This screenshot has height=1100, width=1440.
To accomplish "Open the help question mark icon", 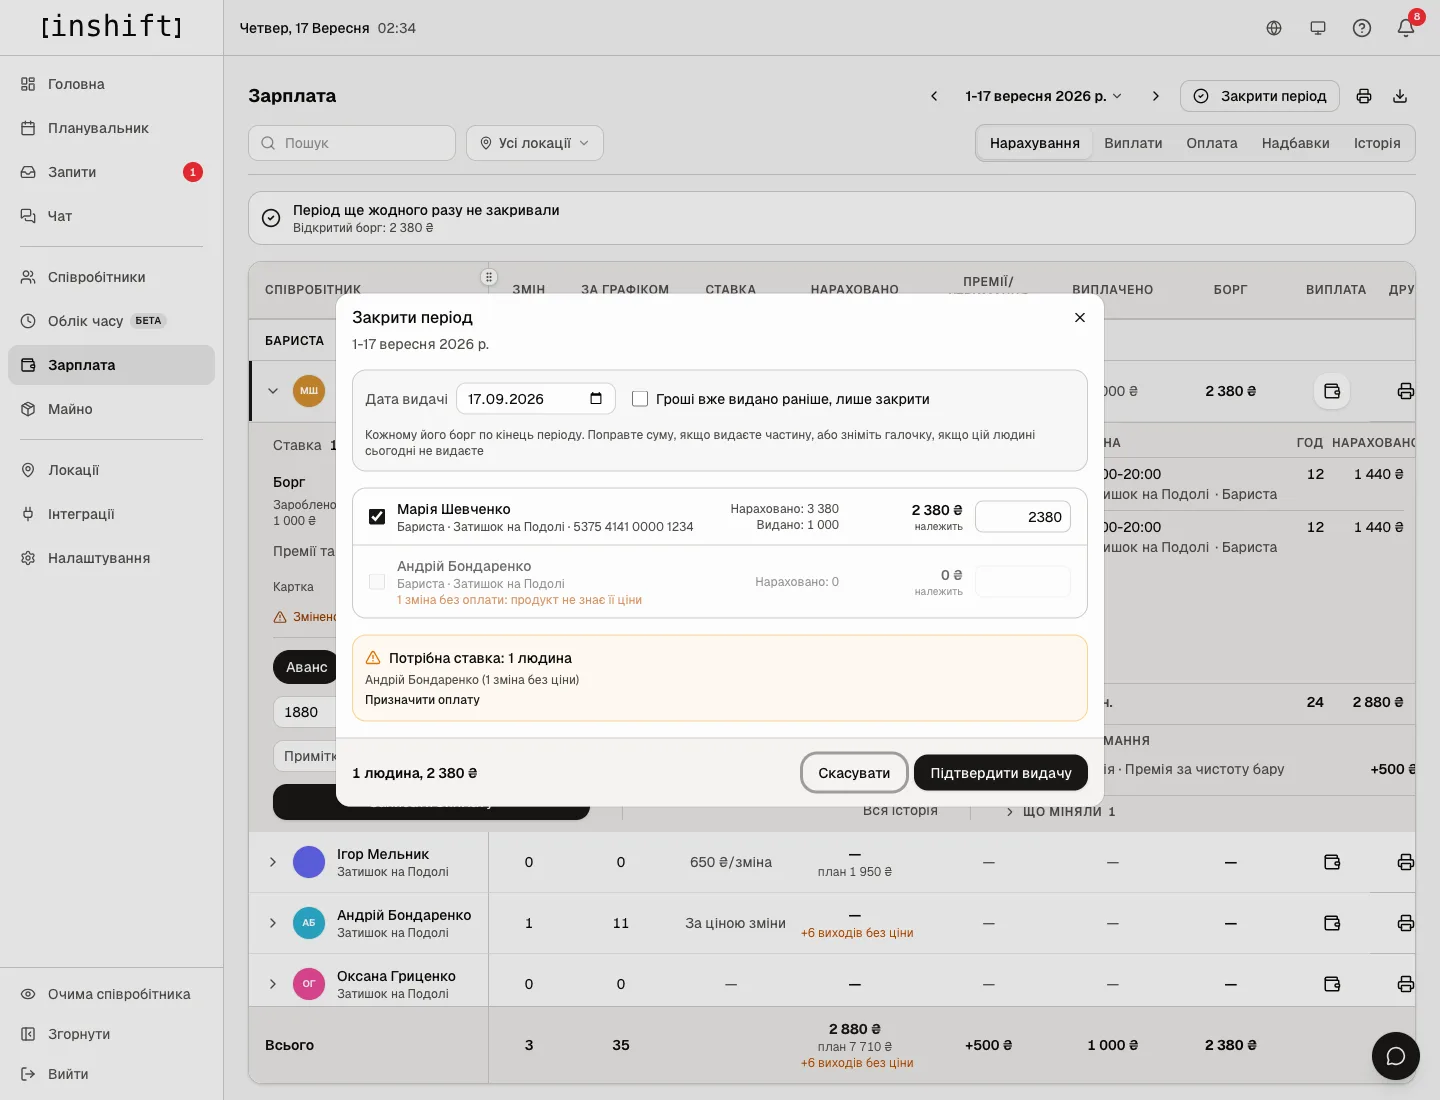I will coord(1362,28).
